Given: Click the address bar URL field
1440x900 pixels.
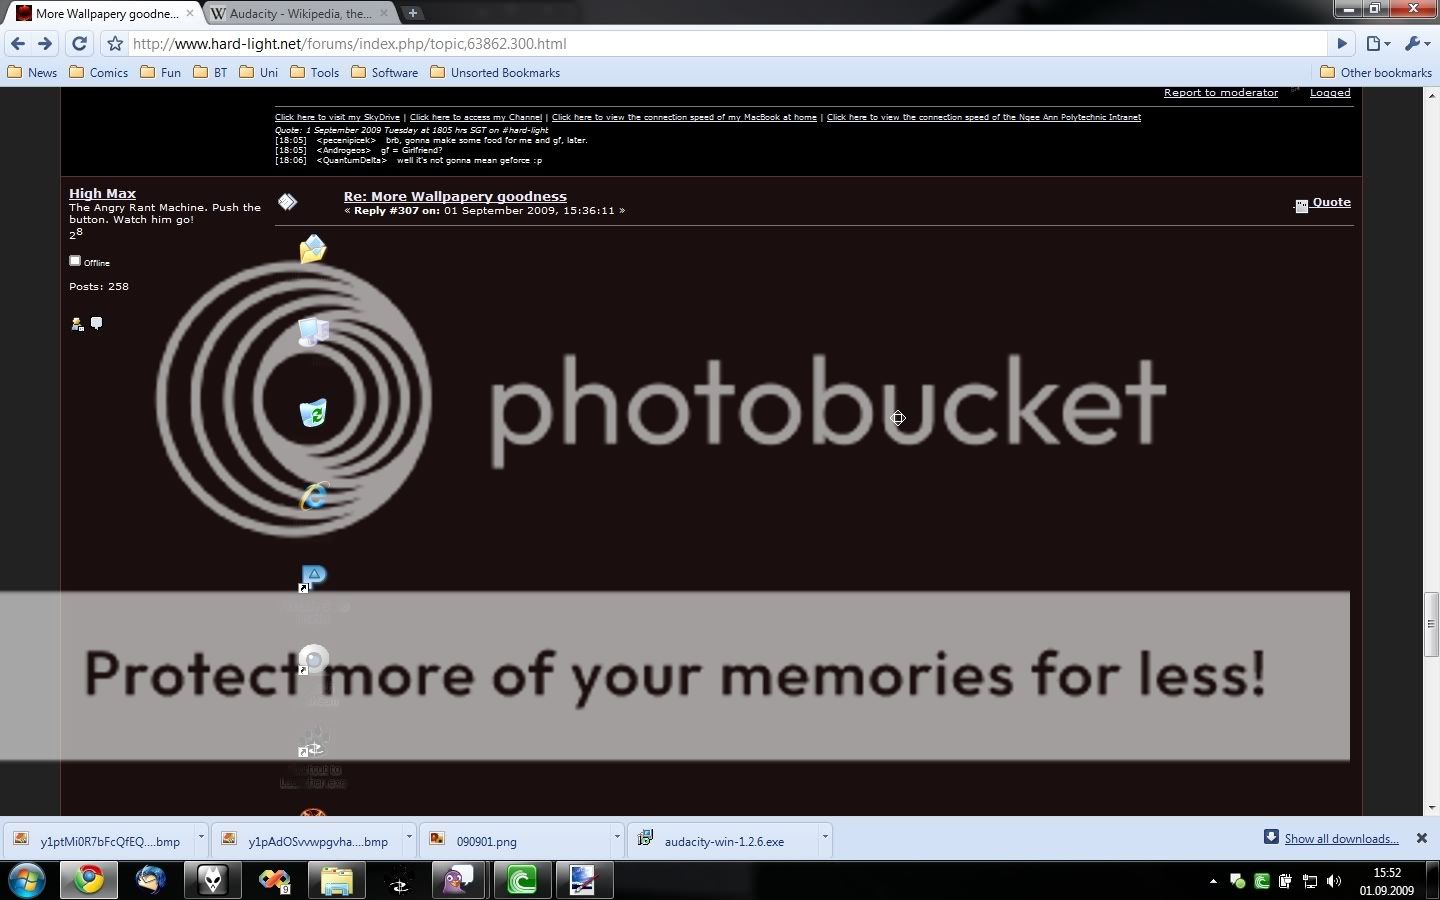Looking at the screenshot, I should (x=728, y=44).
